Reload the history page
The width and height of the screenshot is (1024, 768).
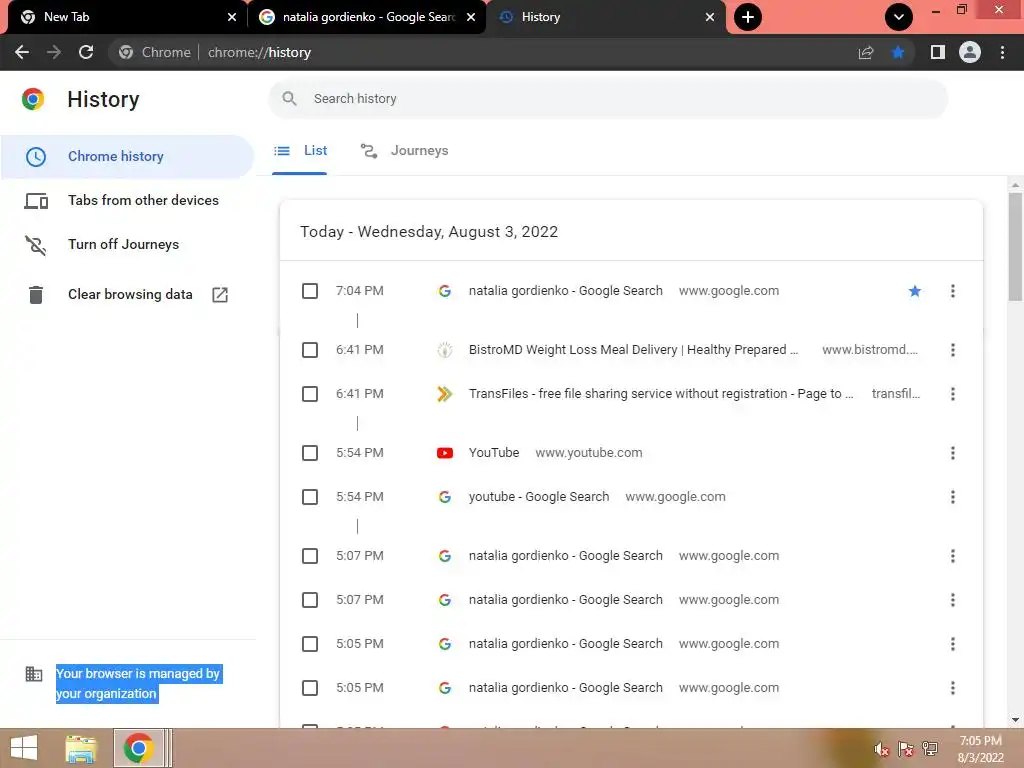click(x=86, y=52)
